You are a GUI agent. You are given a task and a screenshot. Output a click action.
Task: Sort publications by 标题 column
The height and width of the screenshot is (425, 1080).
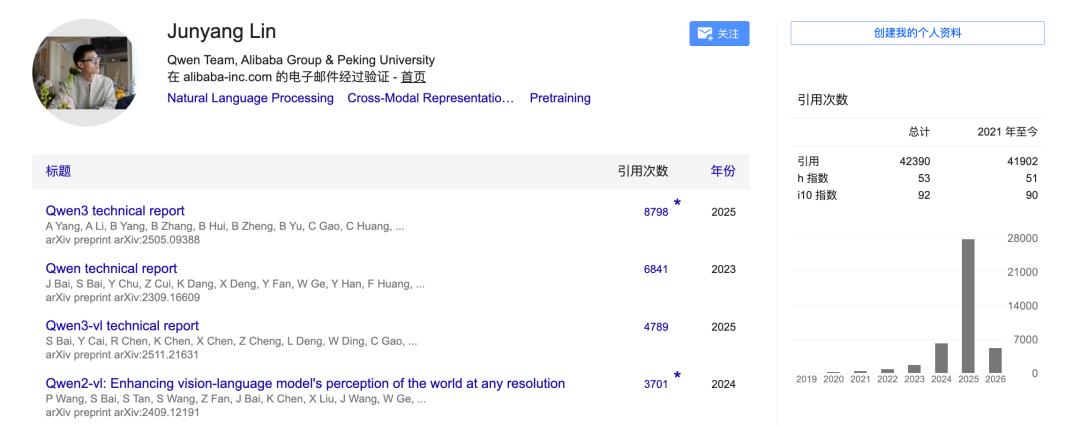click(x=58, y=171)
